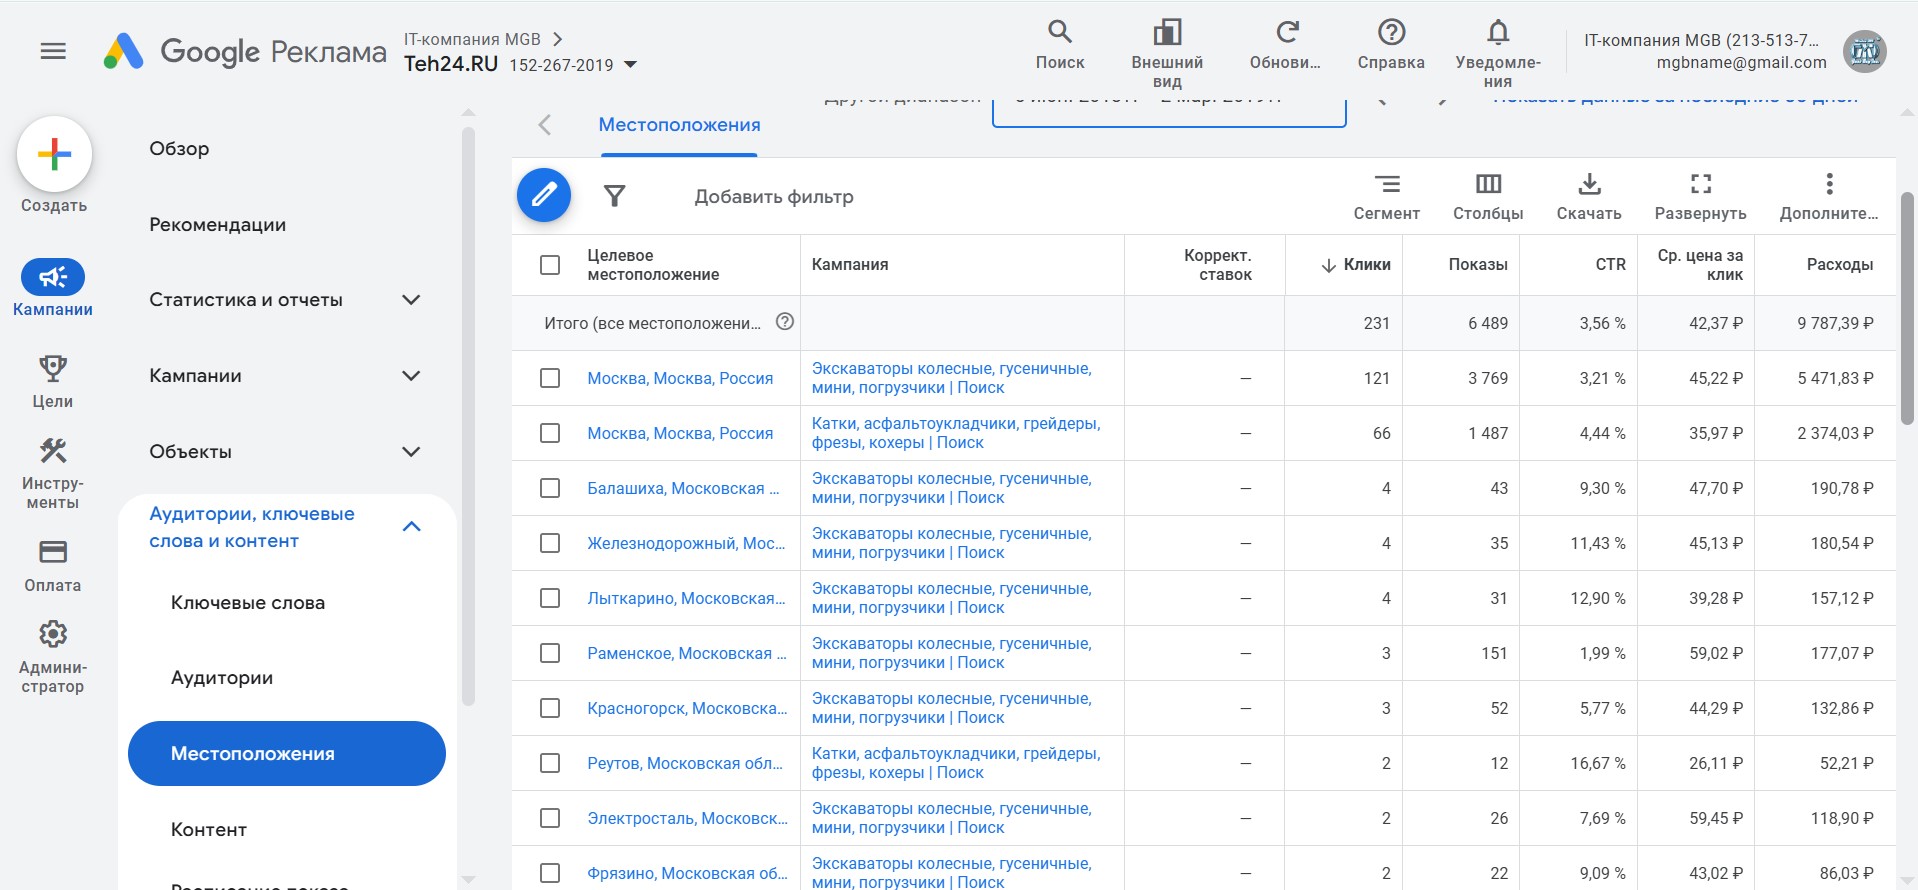Open Рекомендации in navigation
Viewport: 1918px width, 890px height.
coord(218,225)
